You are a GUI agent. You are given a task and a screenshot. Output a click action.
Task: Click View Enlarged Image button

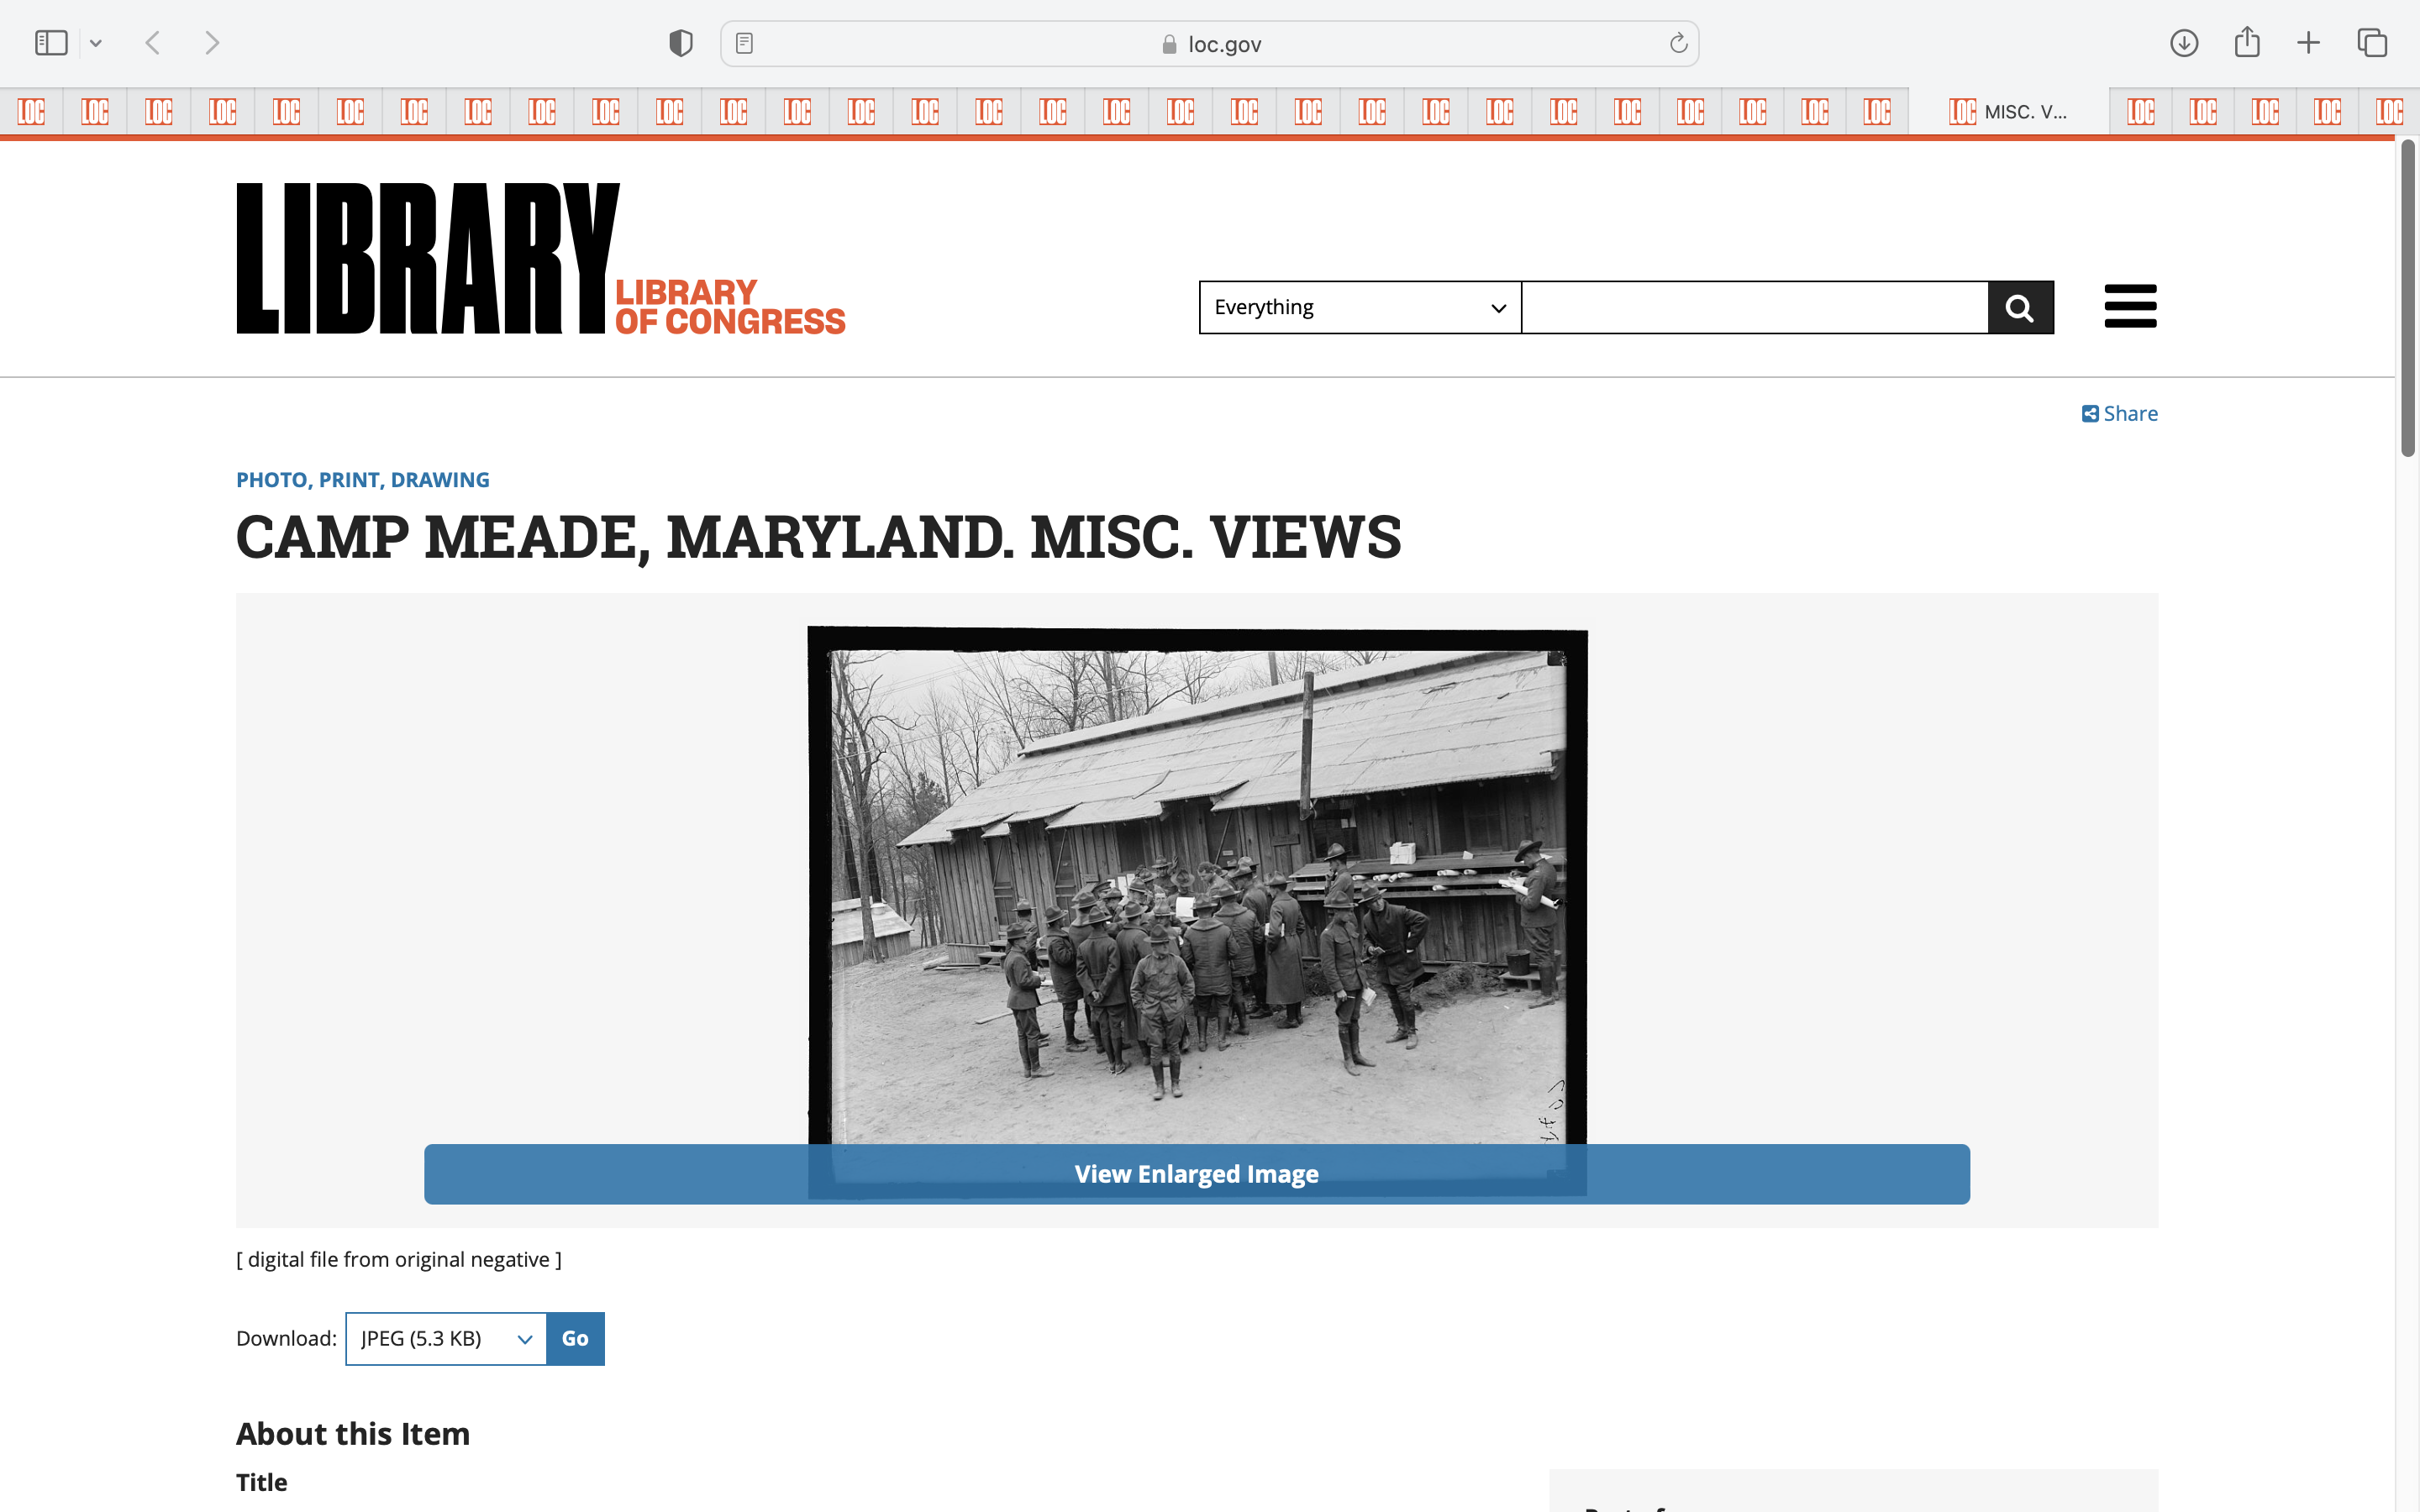pyautogui.click(x=1196, y=1174)
